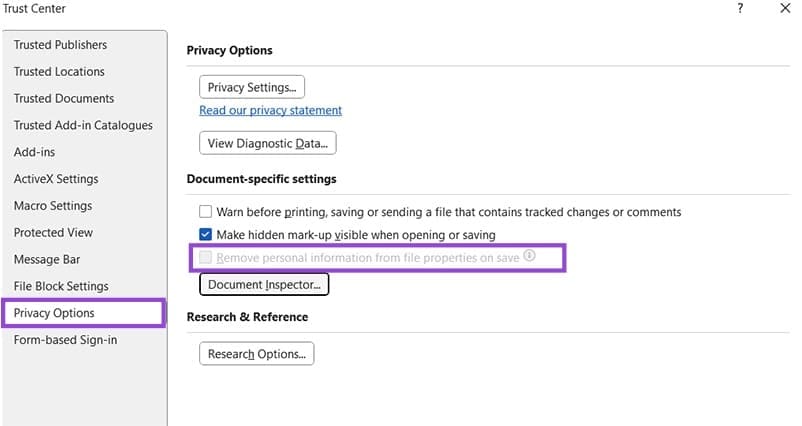
Task: Go to Trusted Documents settings
Action: tap(64, 99)
